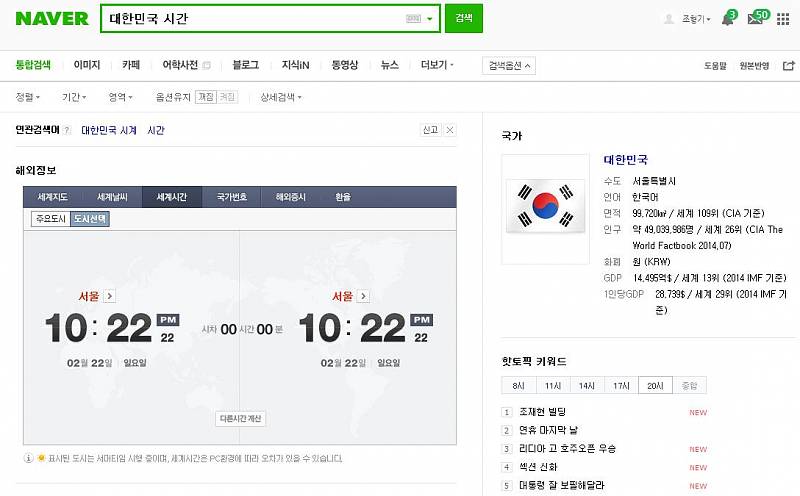
Task: Click the South Korea flag thumbnail
Action: [x=545, y=208]
